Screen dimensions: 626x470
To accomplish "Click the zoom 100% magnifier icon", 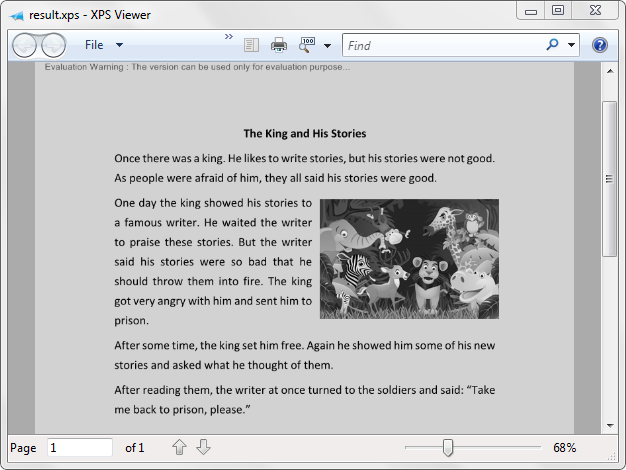I will click(307, 45).
